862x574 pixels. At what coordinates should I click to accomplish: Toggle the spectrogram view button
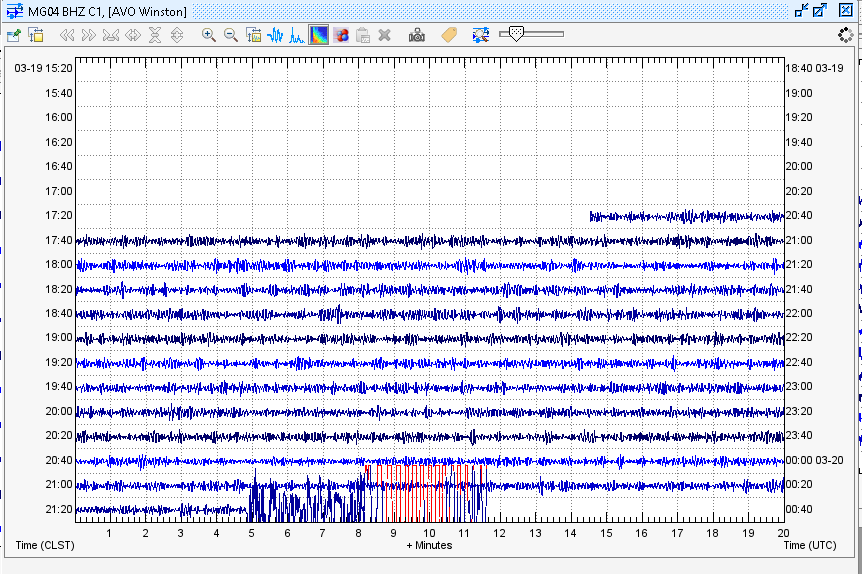(x=319, y=36)
